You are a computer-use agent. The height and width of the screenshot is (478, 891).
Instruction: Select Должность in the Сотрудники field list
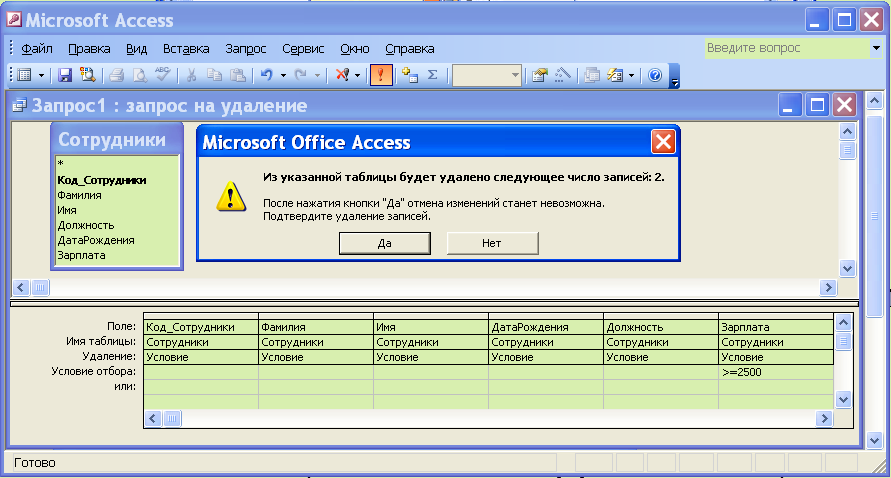[86, 226]
